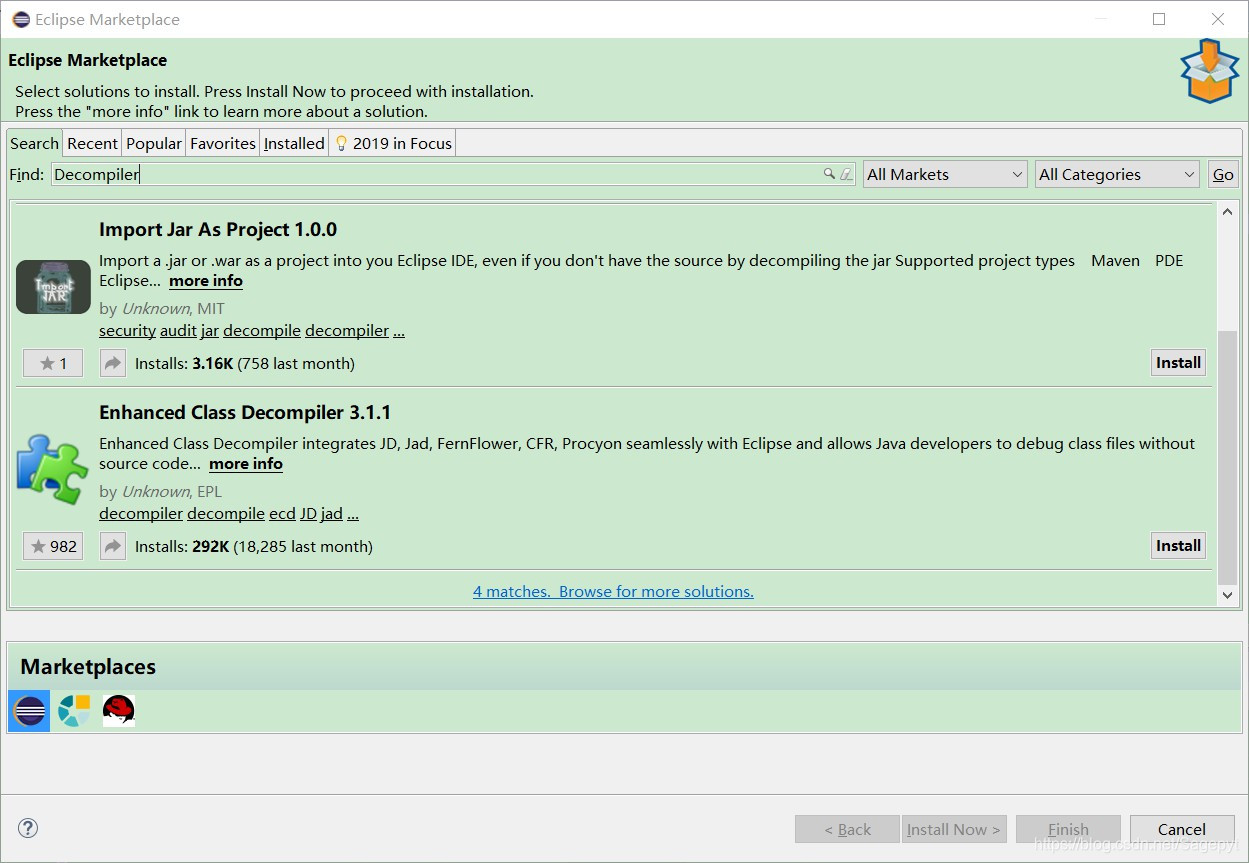Click the jad tag link
Viewport: 1249px width, 863px height.
331,513
